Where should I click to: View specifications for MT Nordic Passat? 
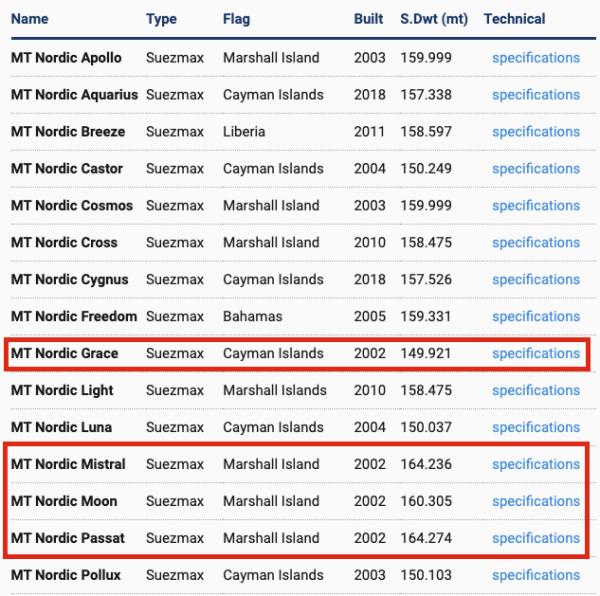point(535,539)
